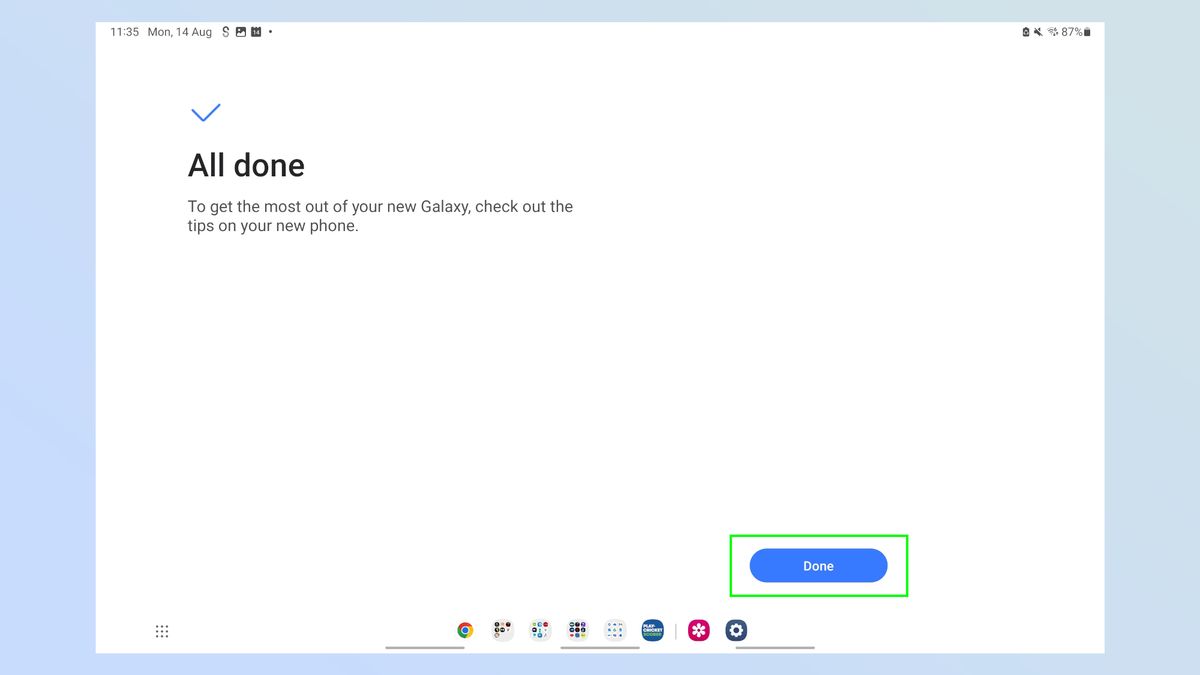Launch the Play-Cricket Scorer app
This screenshot has width=1200, height=675.
tap(652, 630)
